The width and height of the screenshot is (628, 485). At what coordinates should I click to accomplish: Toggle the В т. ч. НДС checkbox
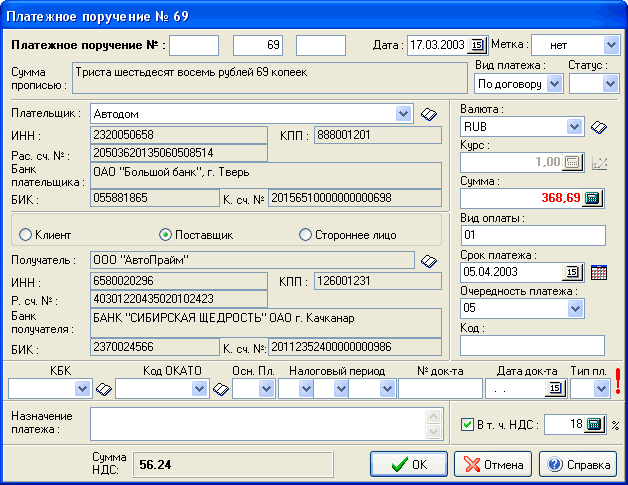point(468,425)
